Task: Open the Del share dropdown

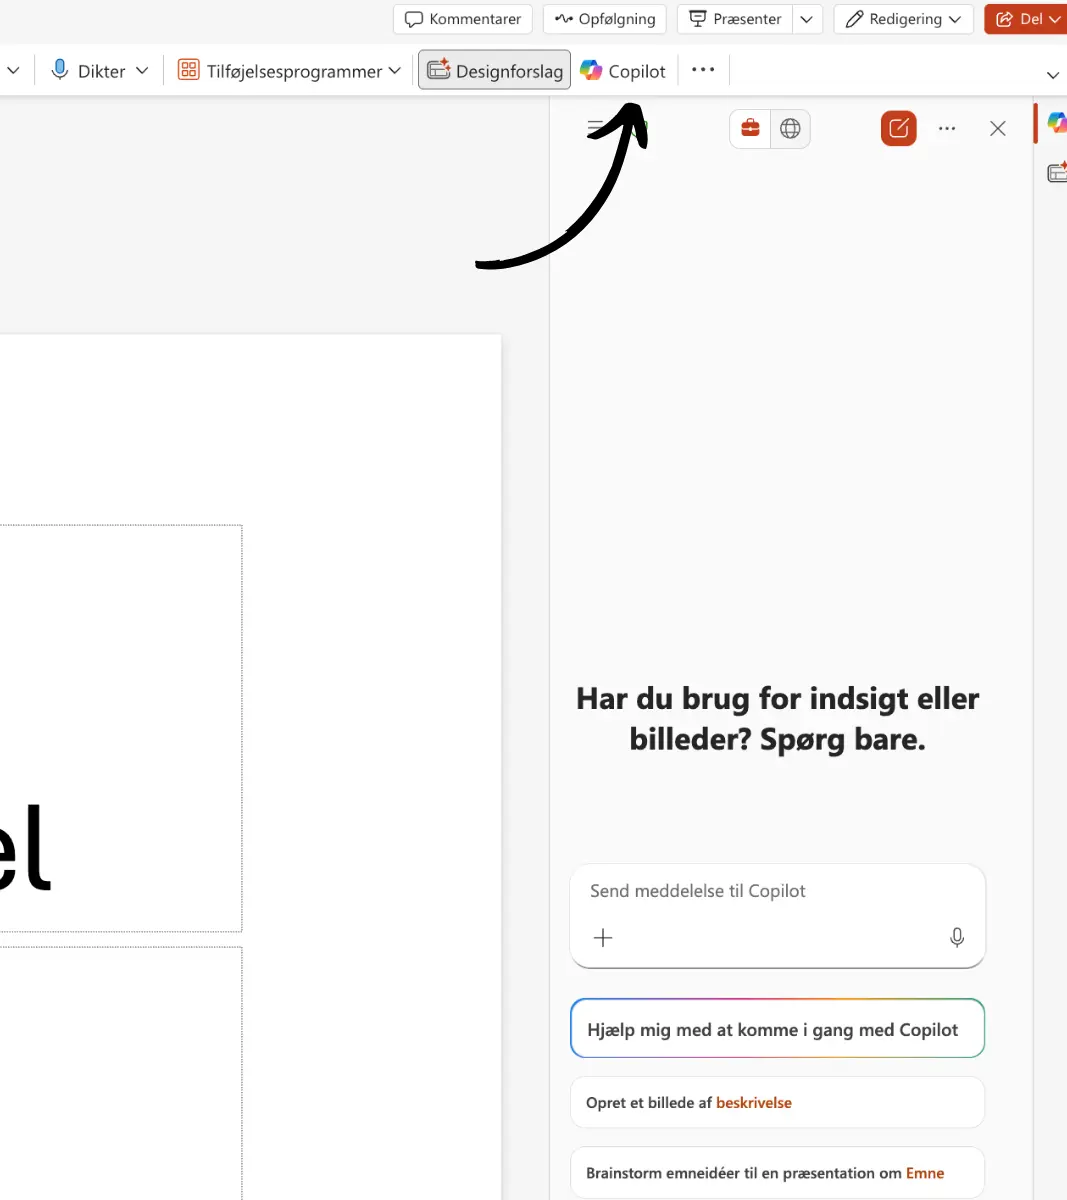Action: pyautogui.click(x=1028, y=19)
